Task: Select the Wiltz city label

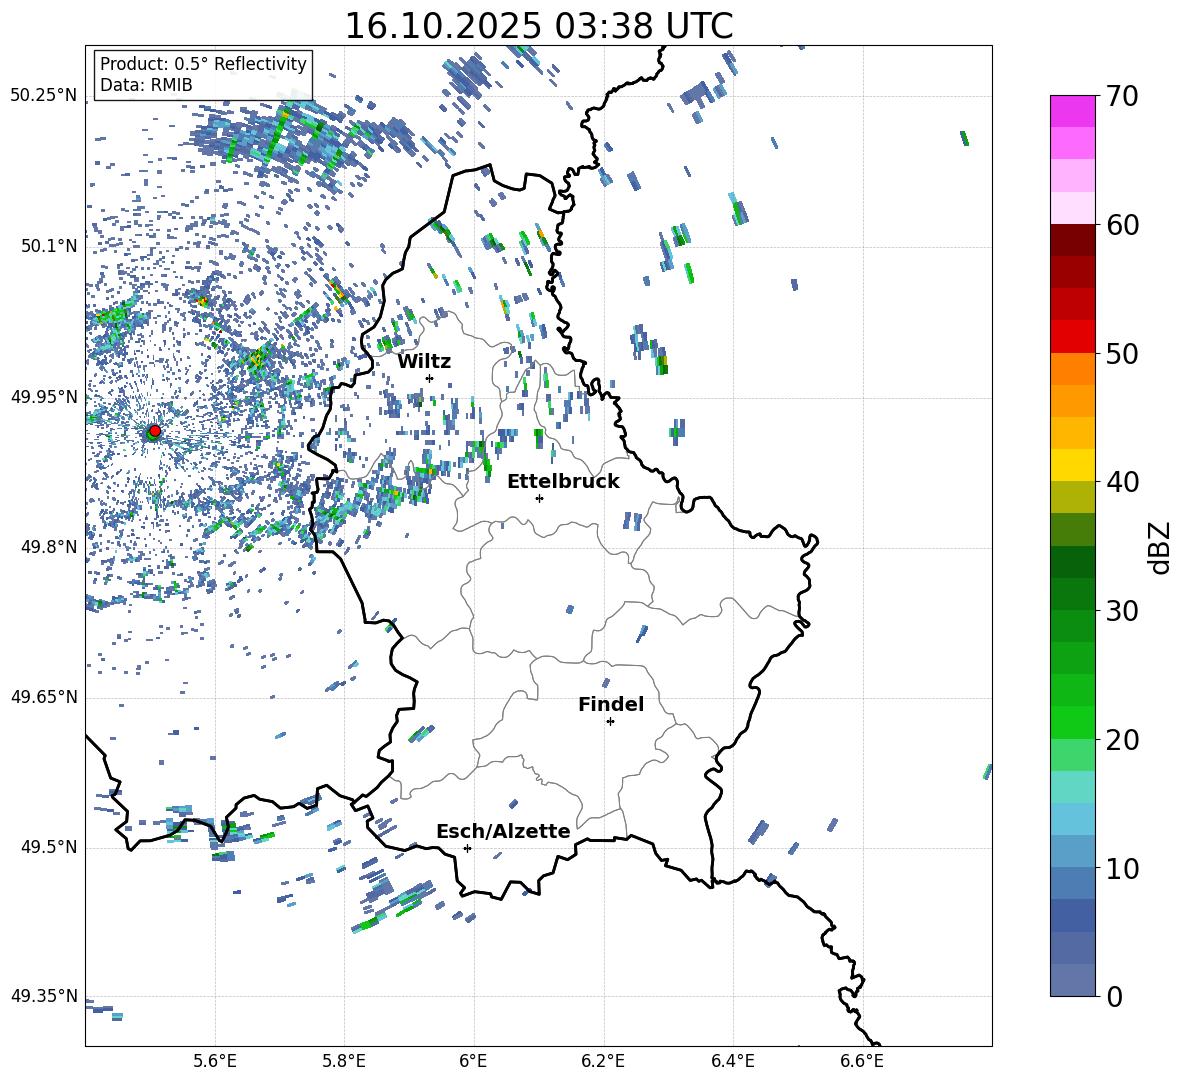Action: pyautogui.click(x=424, y=361)
